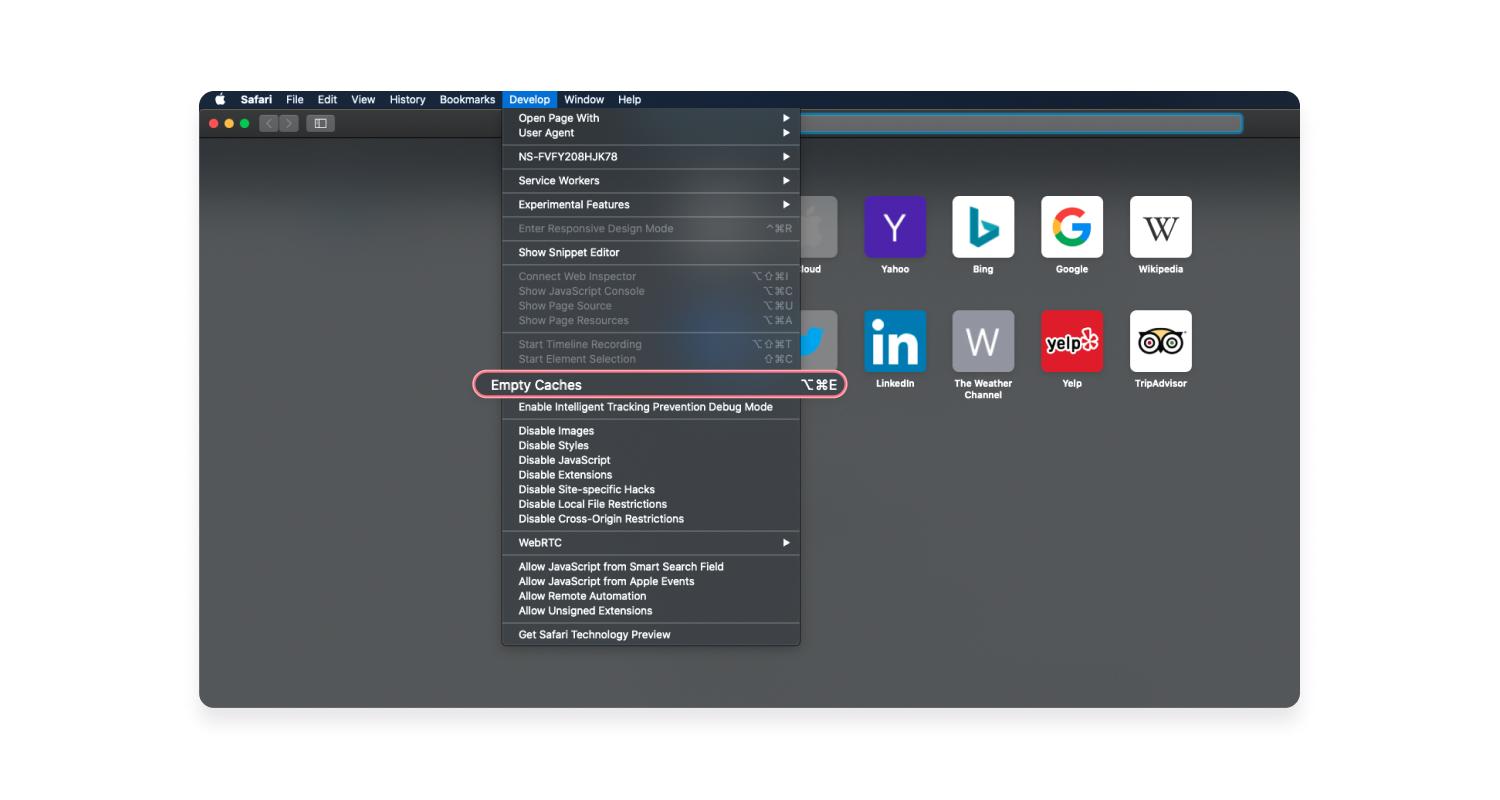Choose Get Safari Technology Preview
This screenshot has width=1500, height=800.
(x=651, y=635)
